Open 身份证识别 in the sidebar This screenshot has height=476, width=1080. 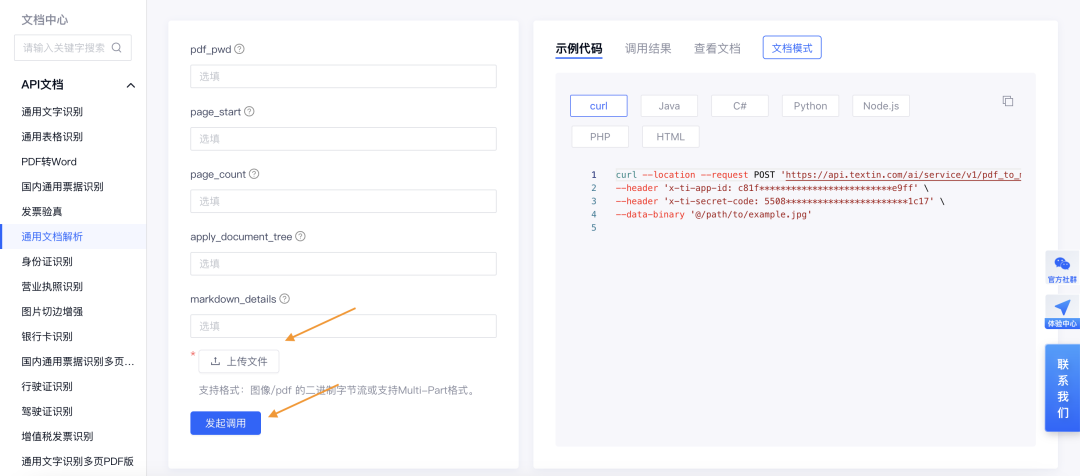(47, 262)
